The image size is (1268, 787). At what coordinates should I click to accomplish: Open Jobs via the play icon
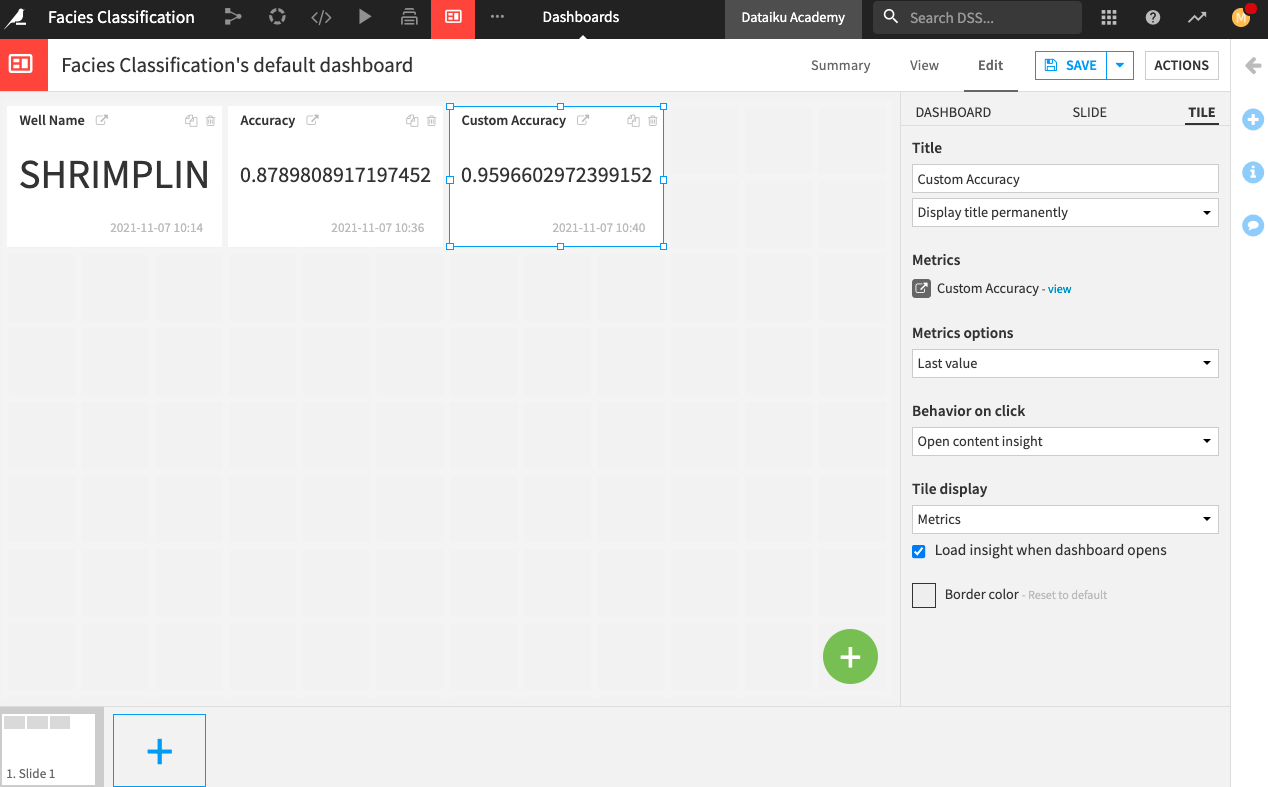(x=365, y=17)
